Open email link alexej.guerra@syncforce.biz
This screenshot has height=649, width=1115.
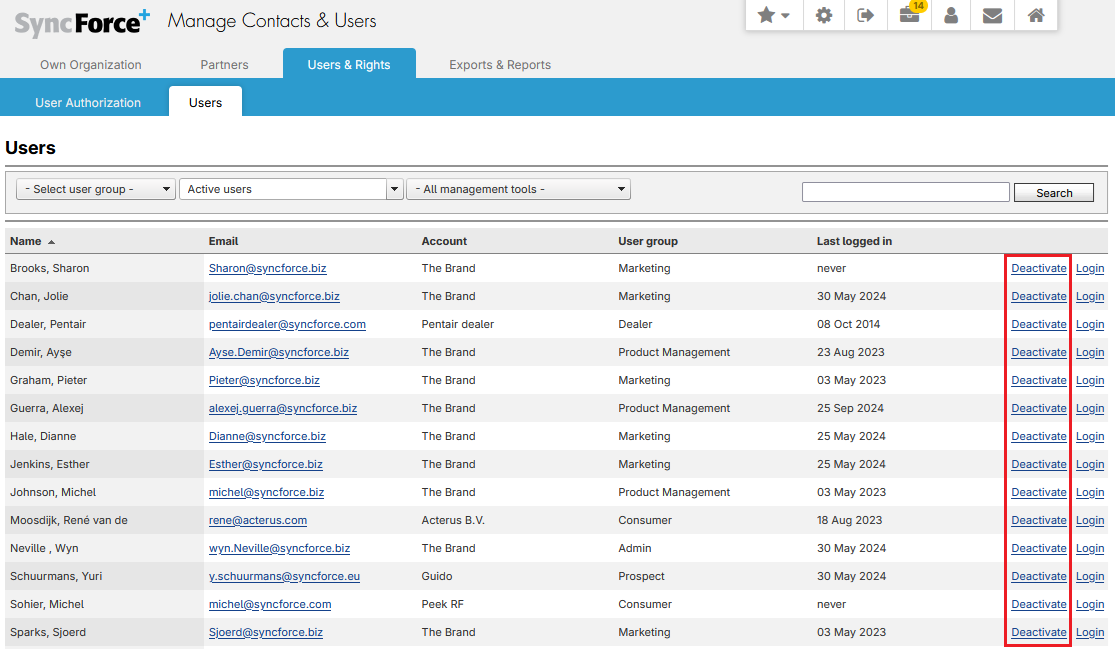tap(283, 408)
